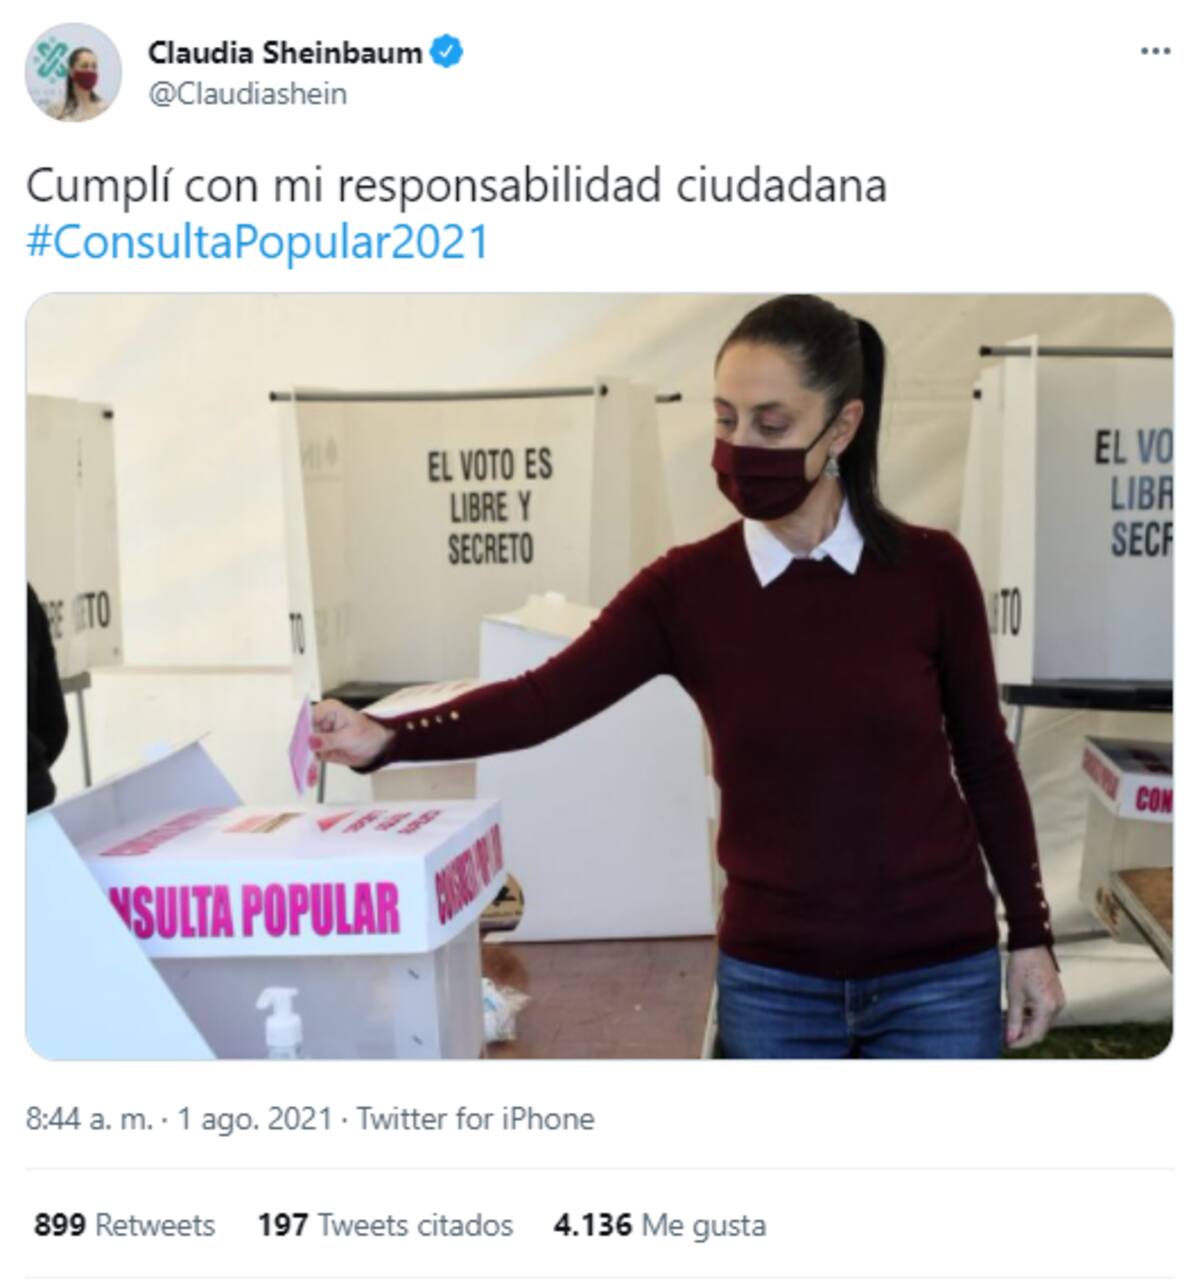This screenshot has width=1200, height=1281.
Task: Open the attached voting photo
Action: pyautogui.click(x=599, y=676)
